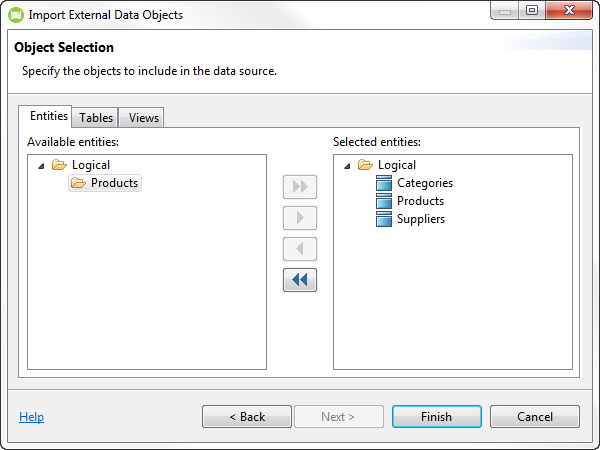Select Logical folder in Selected entities list
Image resolution: width=600 pixels, height=450 pixels.
(x=396, y=165)
